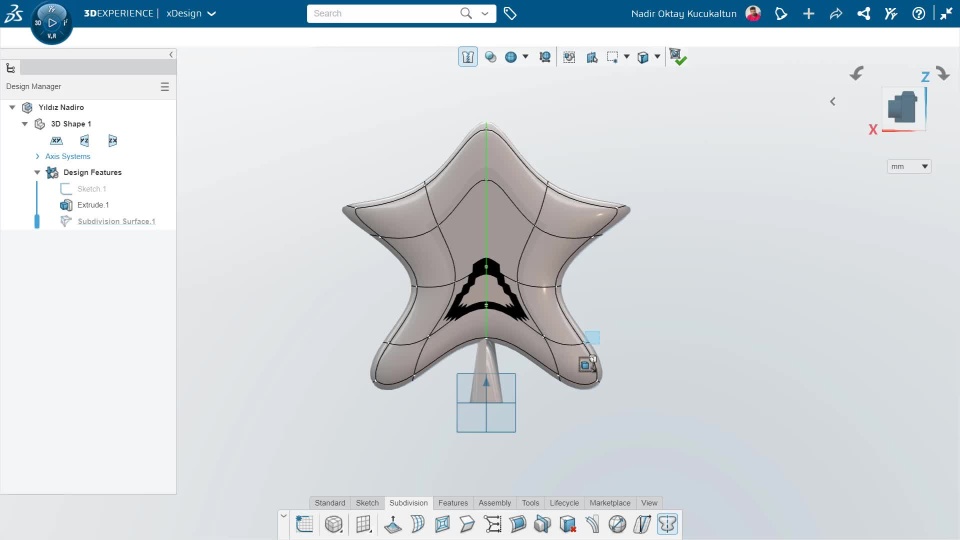Collapse the bottom action bar chevron

283,516
